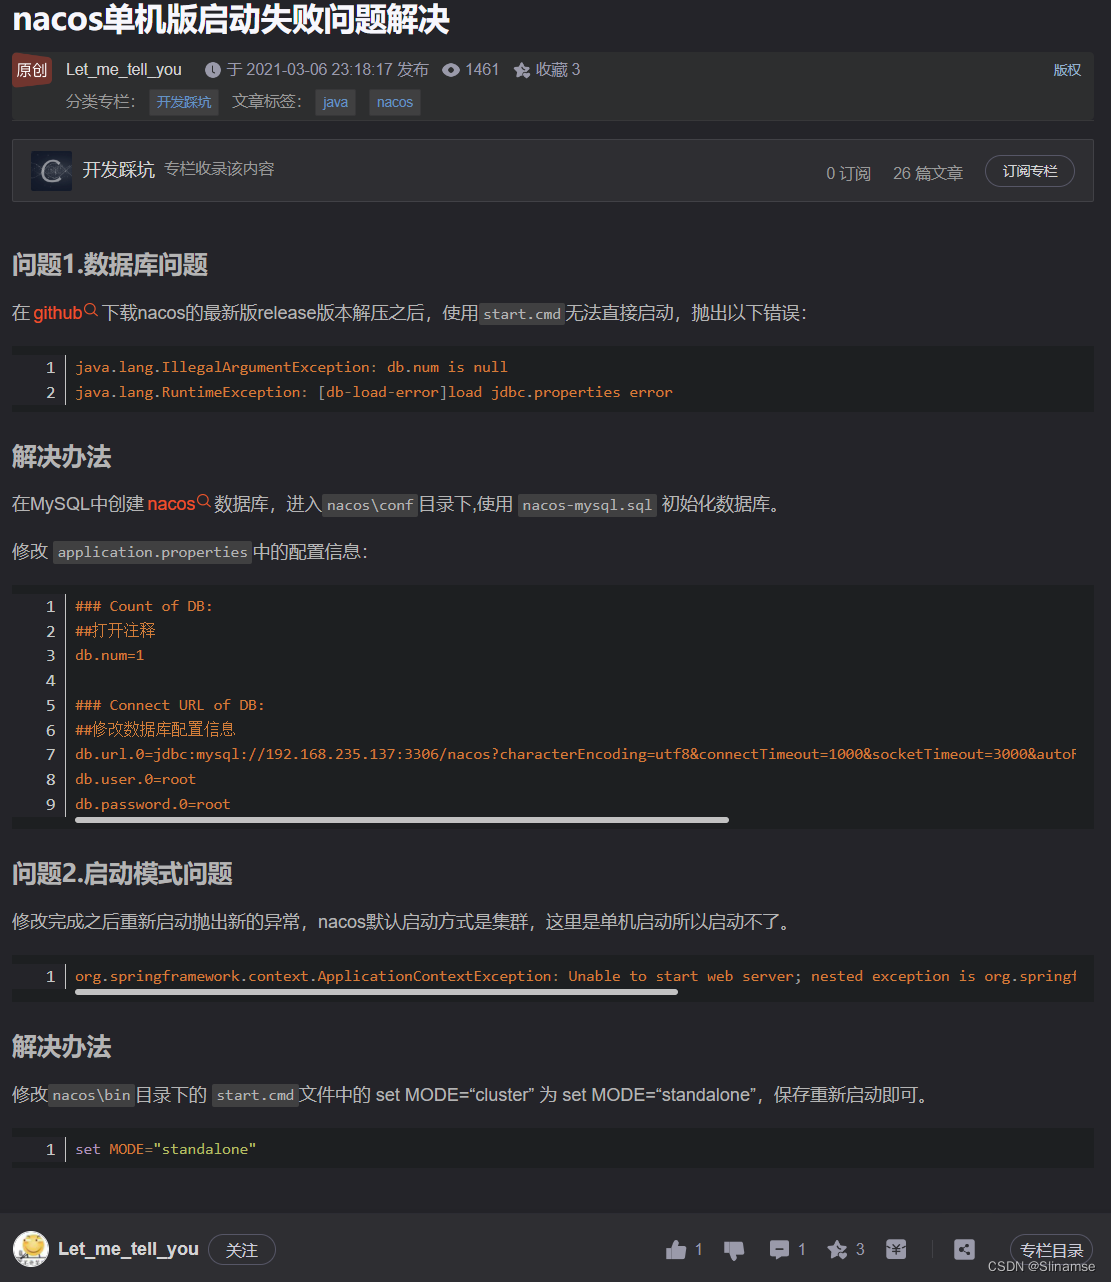Click the db.user.0=root line

135,779
